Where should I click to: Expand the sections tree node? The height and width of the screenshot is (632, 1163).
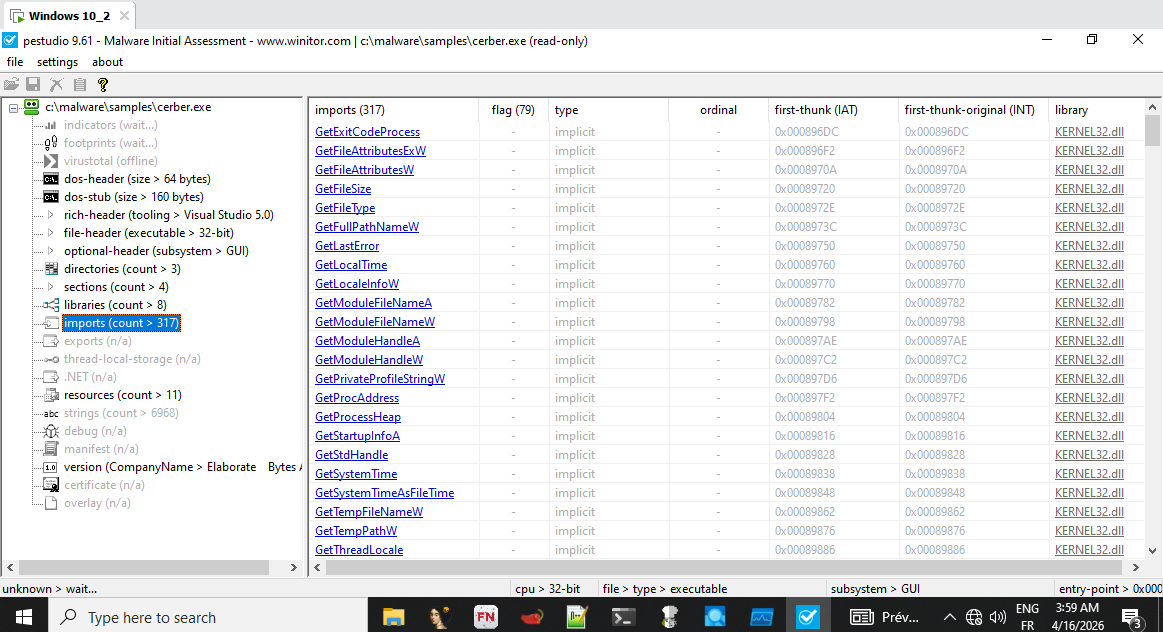(50, 287)
